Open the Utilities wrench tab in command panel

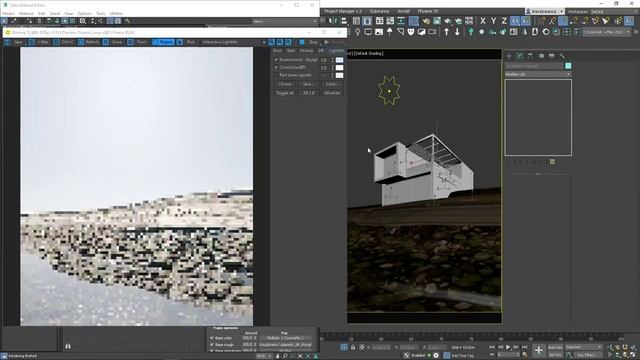click(x=562, y=56)
